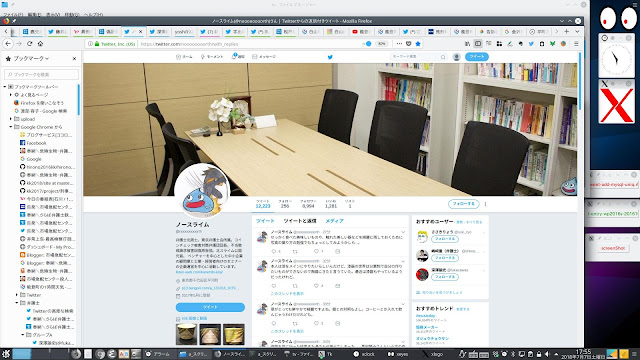This screenshot has width=640, height=360.
Task: Click the Tweet-to button under profile bio
Action: [210, 307]
